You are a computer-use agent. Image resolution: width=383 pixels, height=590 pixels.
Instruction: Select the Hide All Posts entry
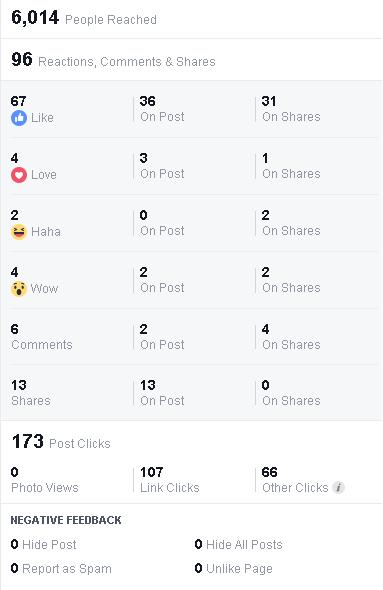(239, 544)
